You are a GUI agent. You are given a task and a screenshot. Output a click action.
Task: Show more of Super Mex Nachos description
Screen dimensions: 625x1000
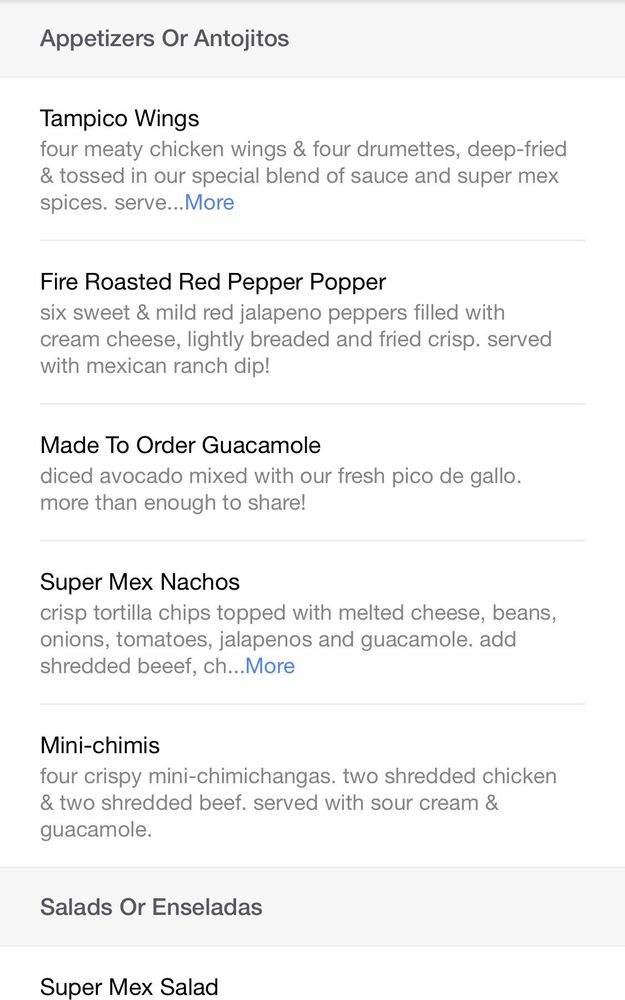tap(270, 666)
